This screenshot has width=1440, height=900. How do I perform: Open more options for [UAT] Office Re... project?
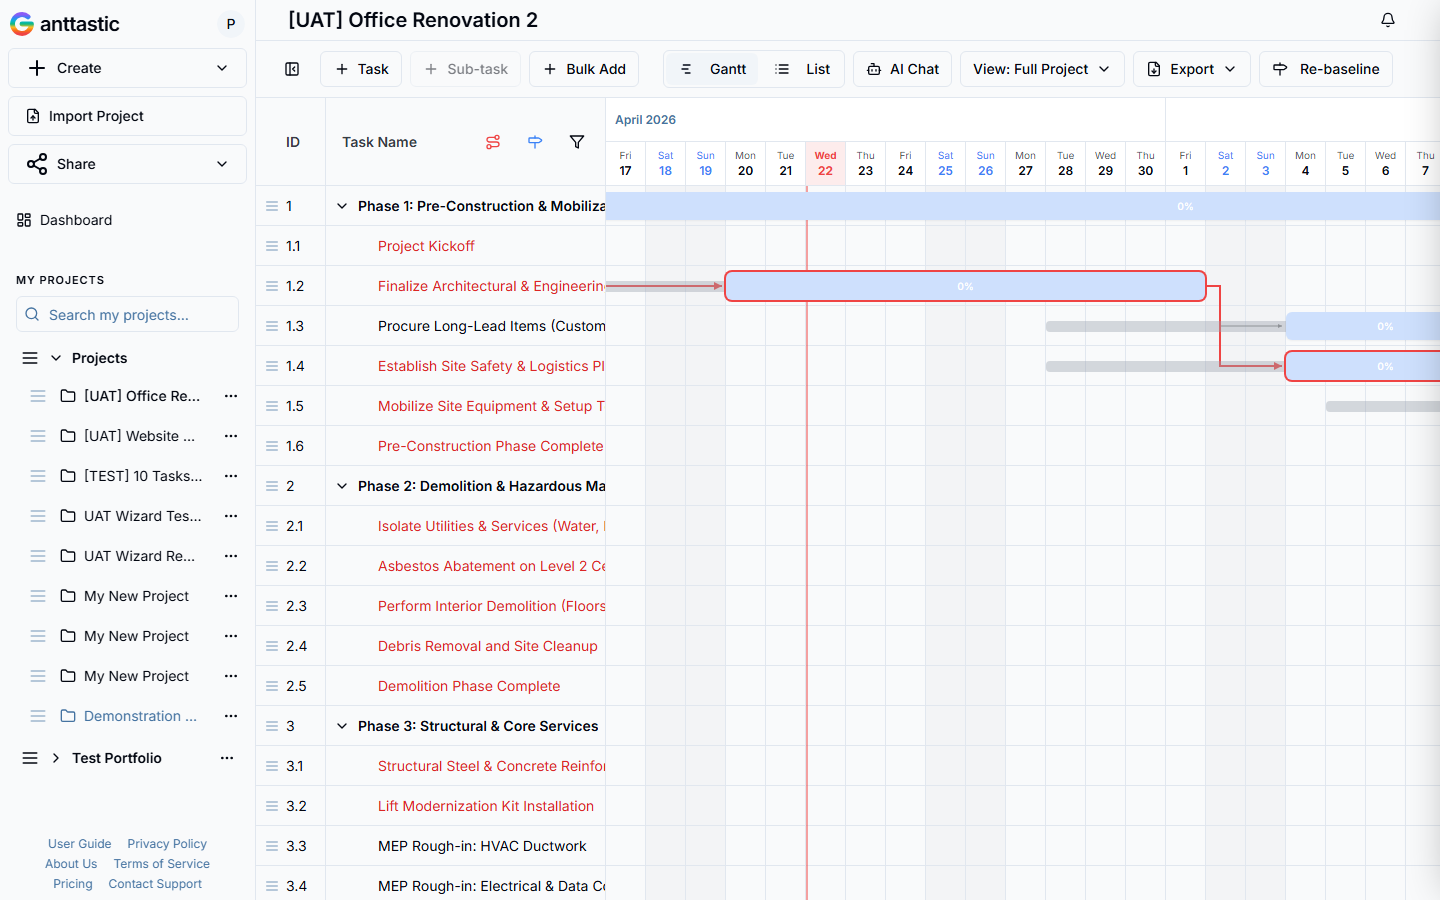pyautogui.click(x=231, y=396)
